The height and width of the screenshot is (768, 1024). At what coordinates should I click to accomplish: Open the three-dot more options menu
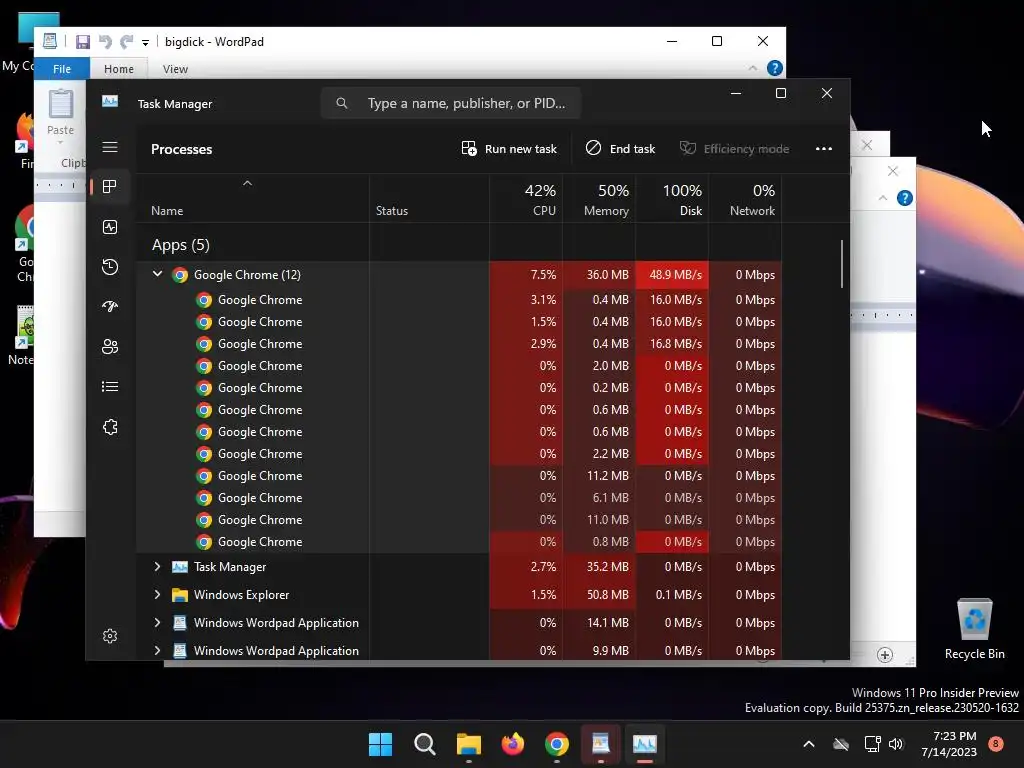click(x=824, y=149)
